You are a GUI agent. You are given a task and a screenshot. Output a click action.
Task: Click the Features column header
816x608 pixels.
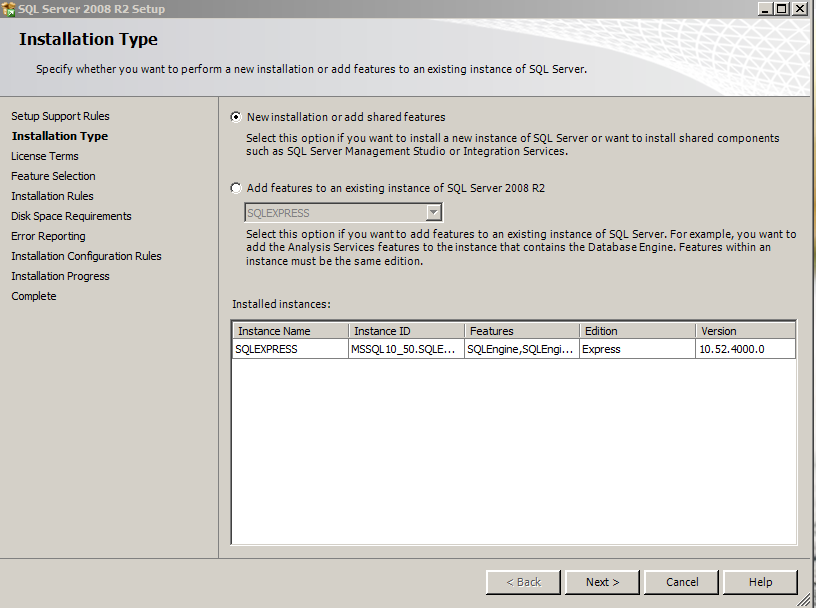click(522, 331)
